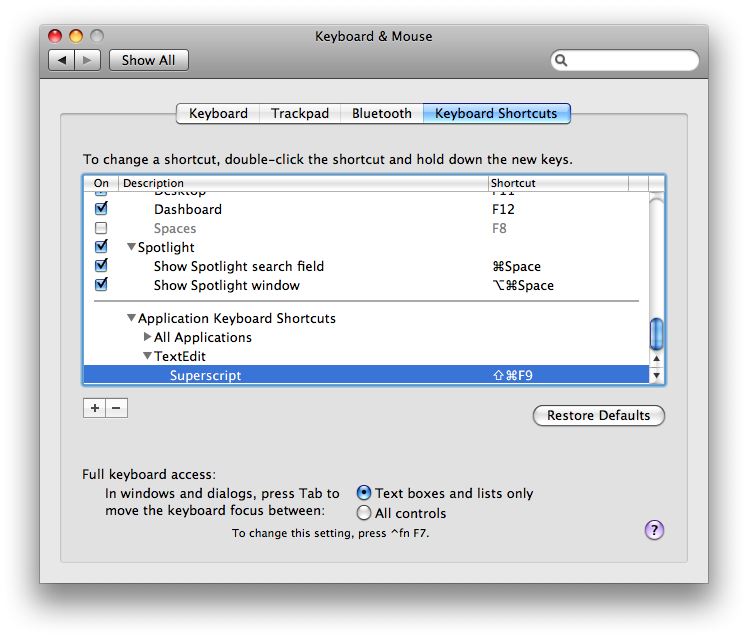
Task: Click the back navigation arrow
Action: tap(62, 60)
